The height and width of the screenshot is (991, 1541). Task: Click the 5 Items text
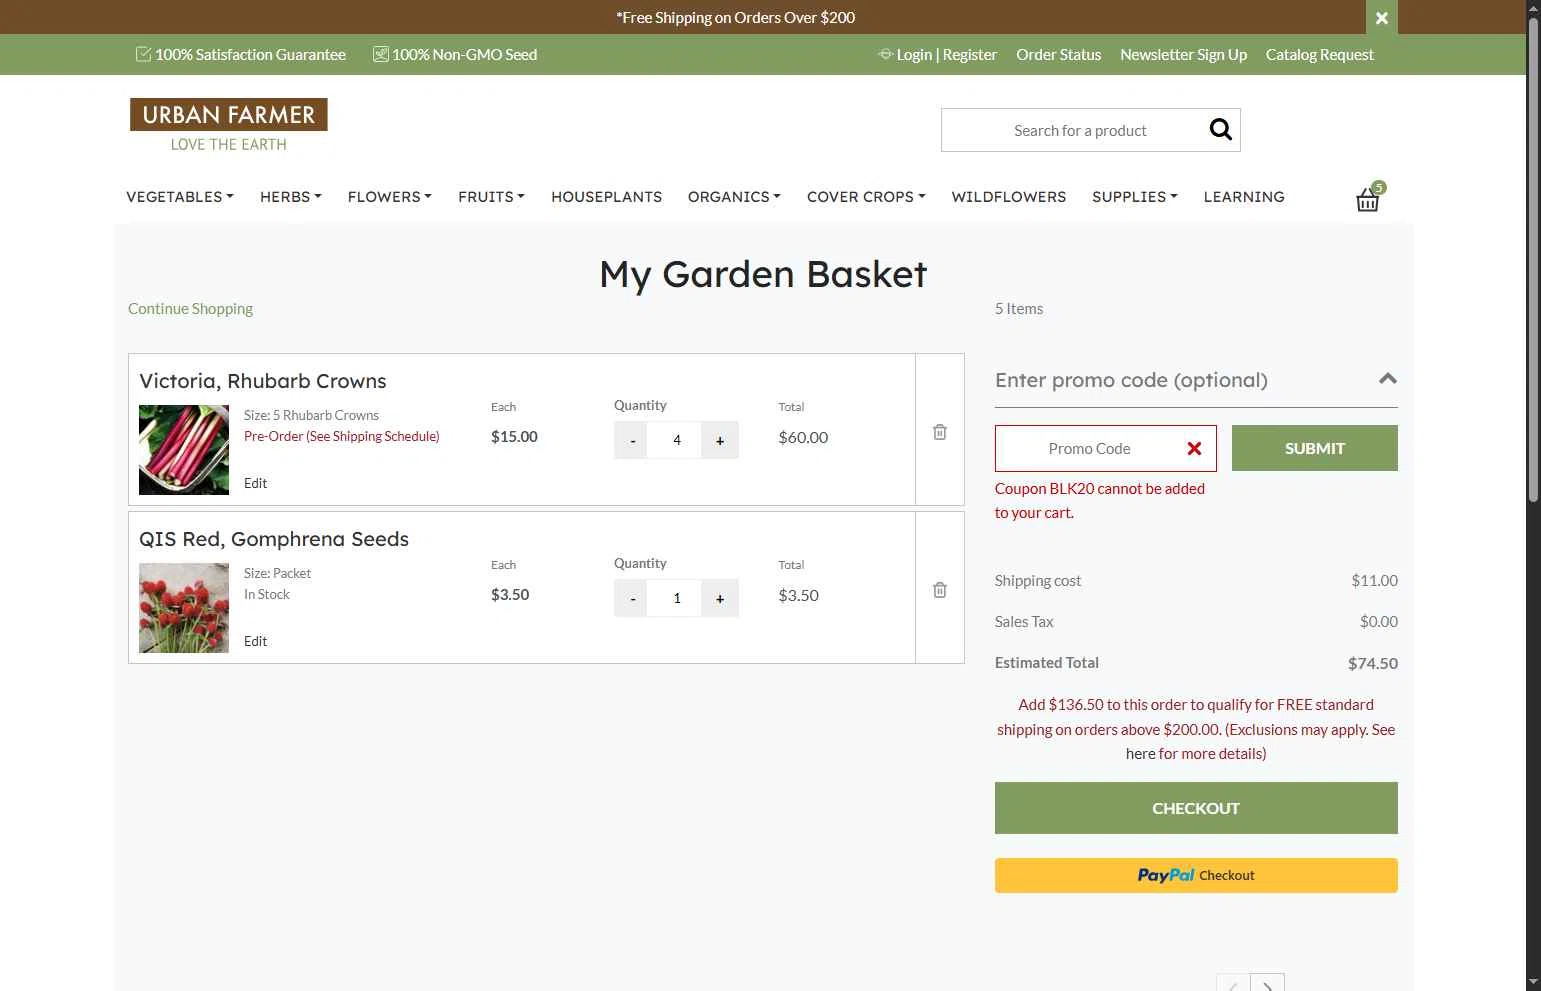tap(1018, 309)
